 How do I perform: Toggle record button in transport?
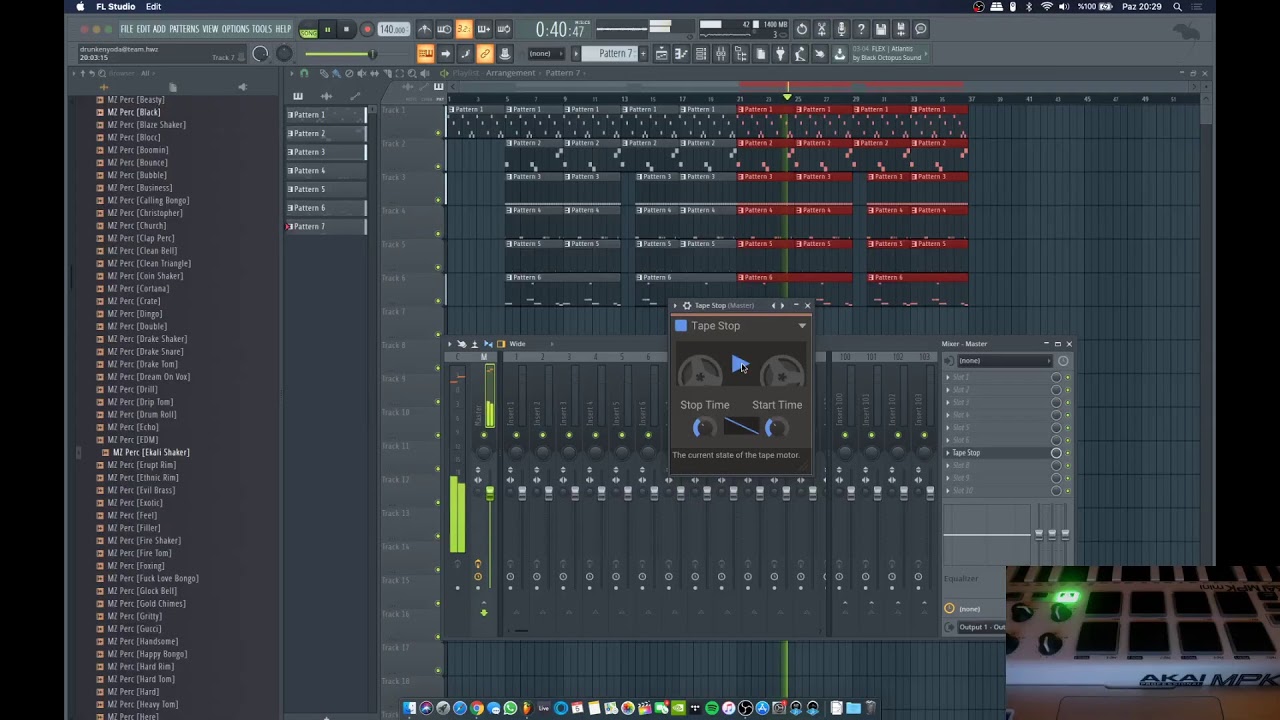pos(367,30)
